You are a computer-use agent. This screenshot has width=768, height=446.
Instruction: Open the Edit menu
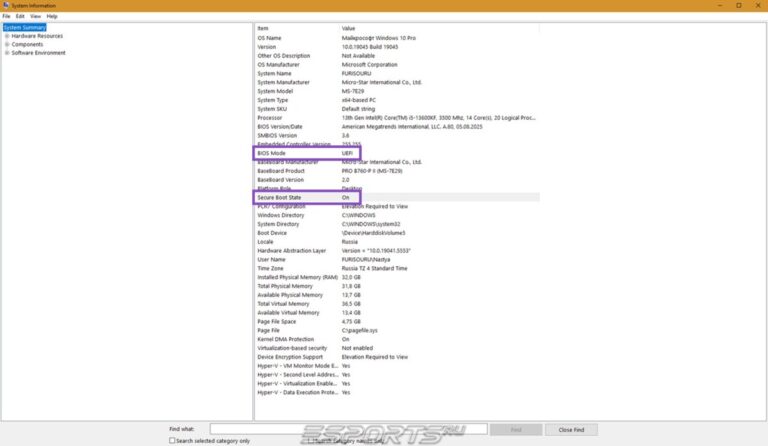click(20, 16)
